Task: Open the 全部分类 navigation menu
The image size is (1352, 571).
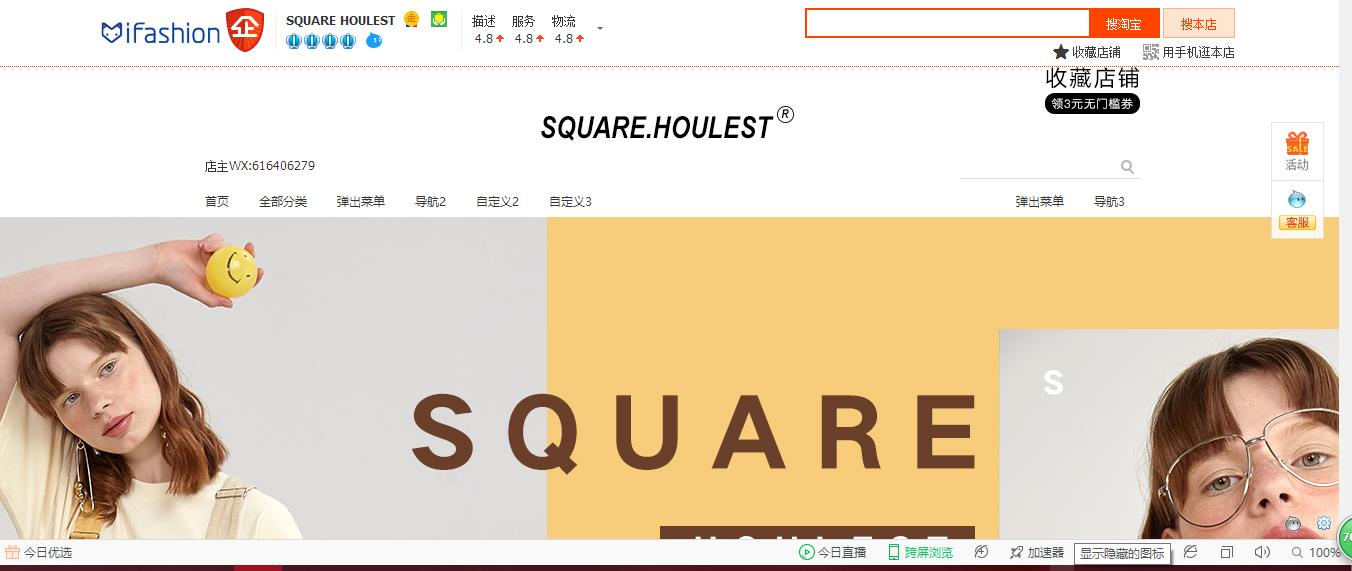Action: click(x=283, y=201)
